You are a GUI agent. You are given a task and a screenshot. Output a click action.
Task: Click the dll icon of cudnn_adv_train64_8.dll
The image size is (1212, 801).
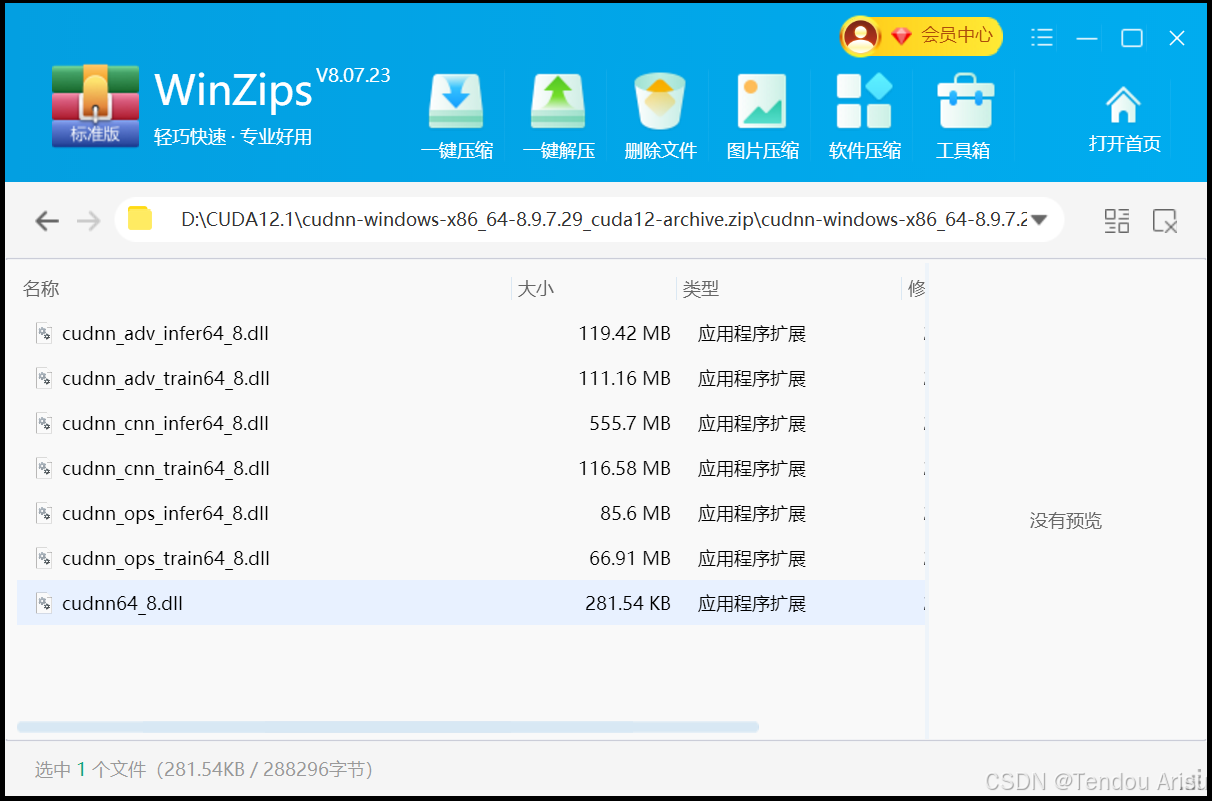pos(43,378)
